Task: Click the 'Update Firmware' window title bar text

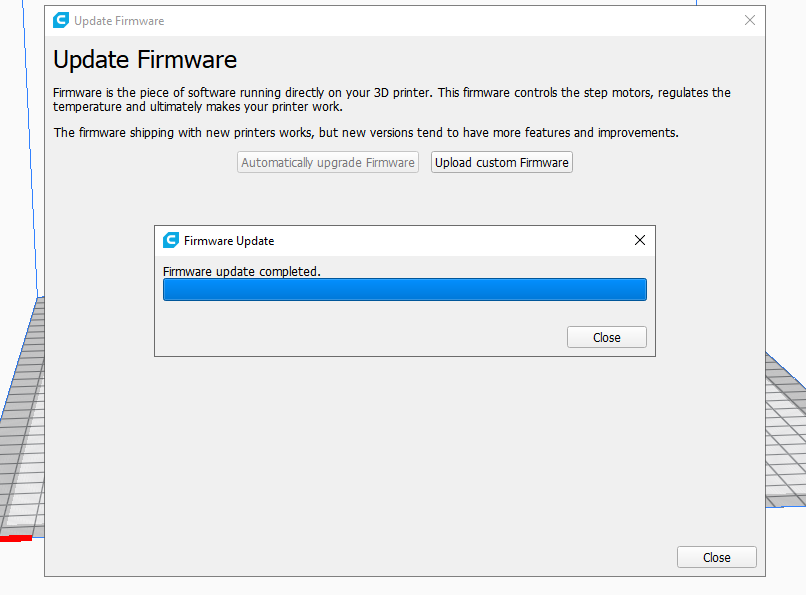Action: pyautogui.click(x=119, y=21)
